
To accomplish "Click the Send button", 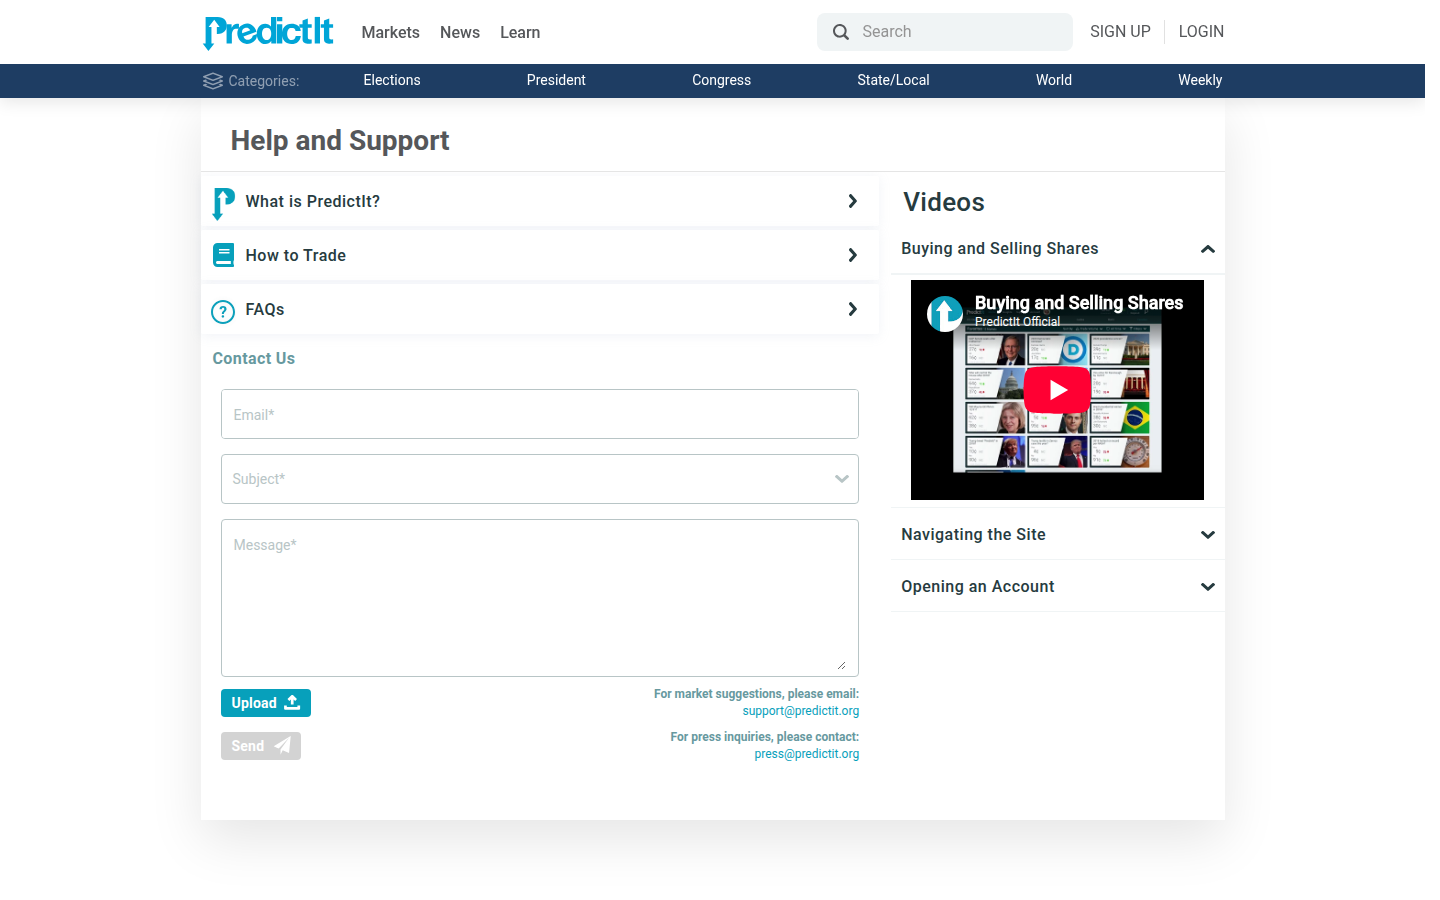I will (261, 746).
